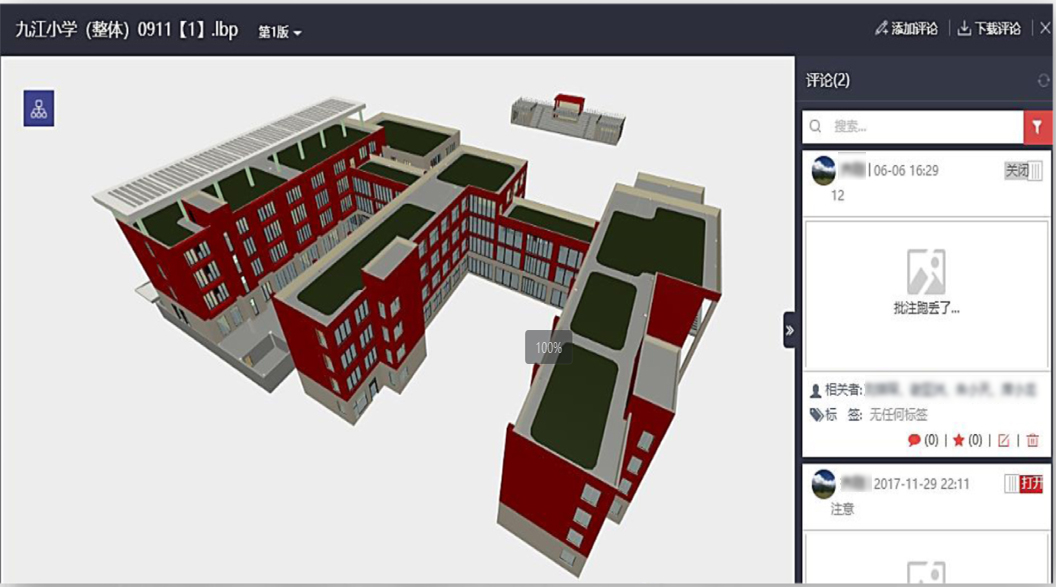Refresh the 评论 comments panel
This screenshot has height=587, width=1056.
click(1044, 80)
